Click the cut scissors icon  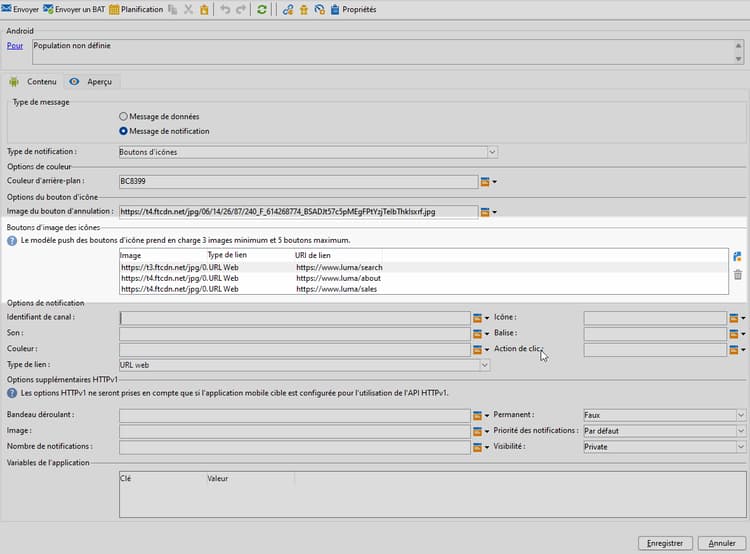click(188, 9)
